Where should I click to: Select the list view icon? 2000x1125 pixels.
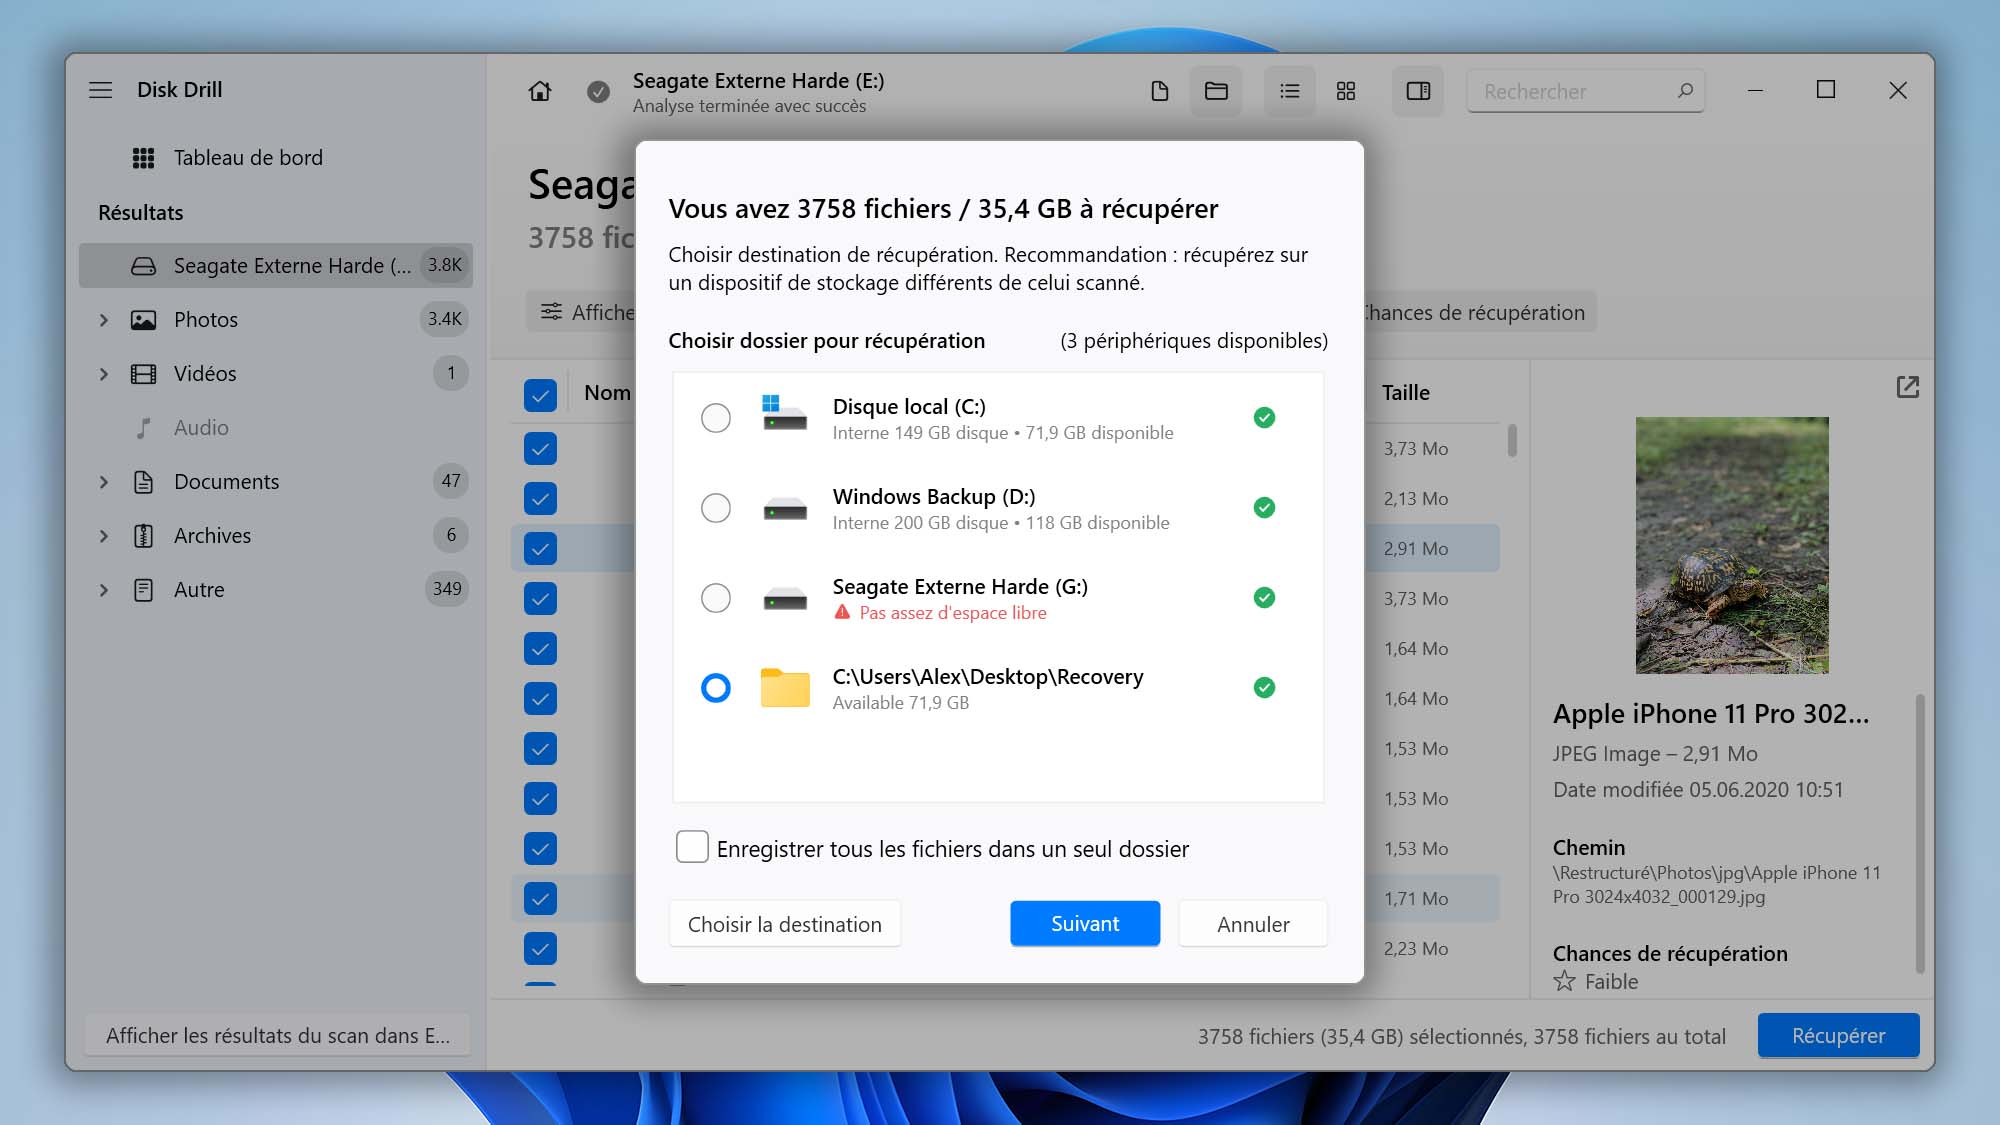click(1290, 91)
